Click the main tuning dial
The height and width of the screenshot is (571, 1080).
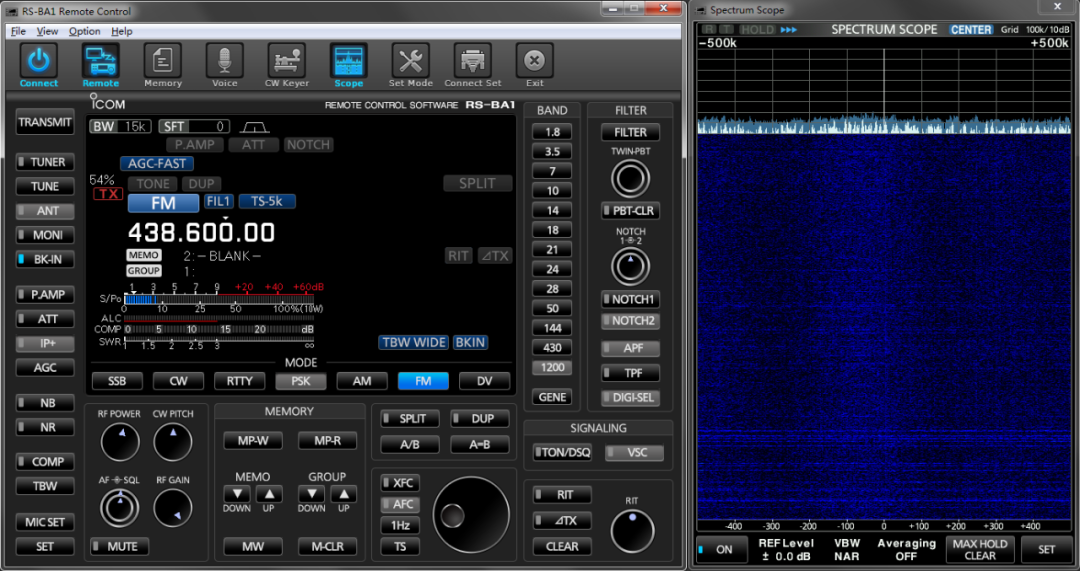coord(471,515)
